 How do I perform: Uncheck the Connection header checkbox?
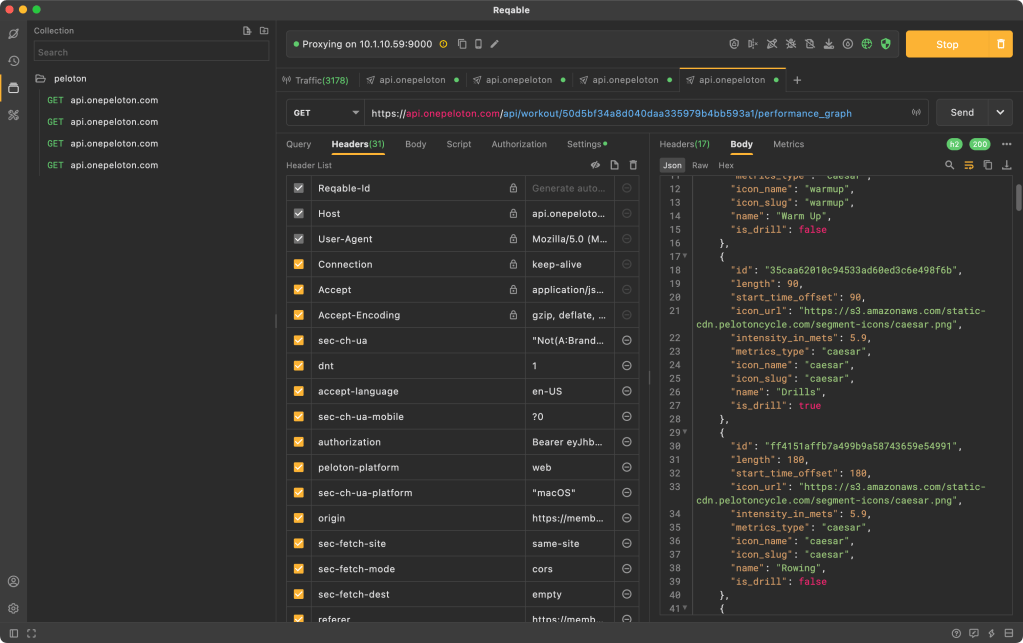298,264
